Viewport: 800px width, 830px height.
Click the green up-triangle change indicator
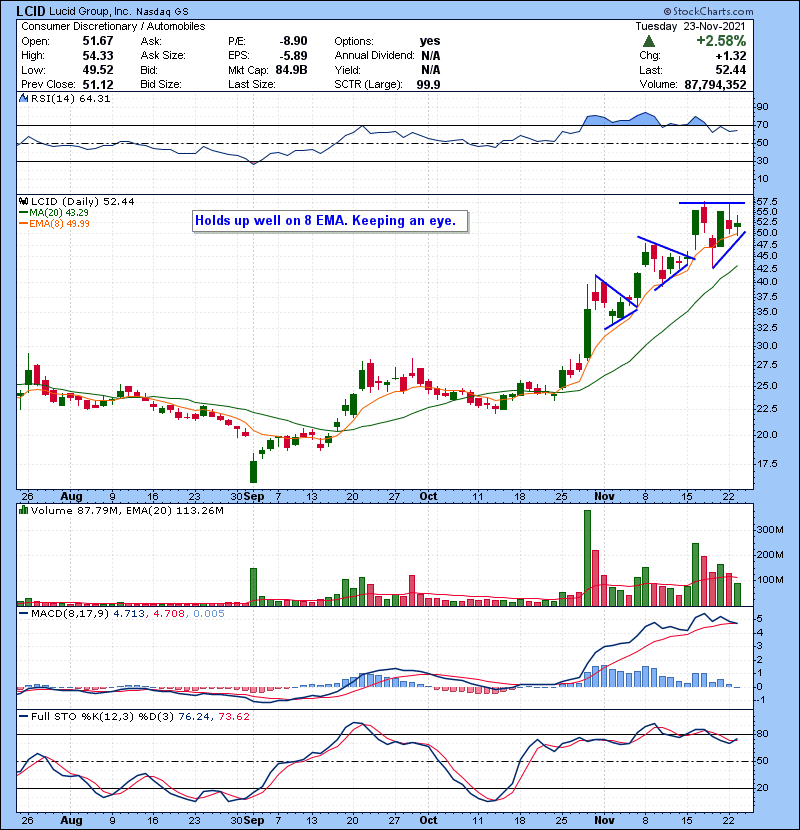649,41
